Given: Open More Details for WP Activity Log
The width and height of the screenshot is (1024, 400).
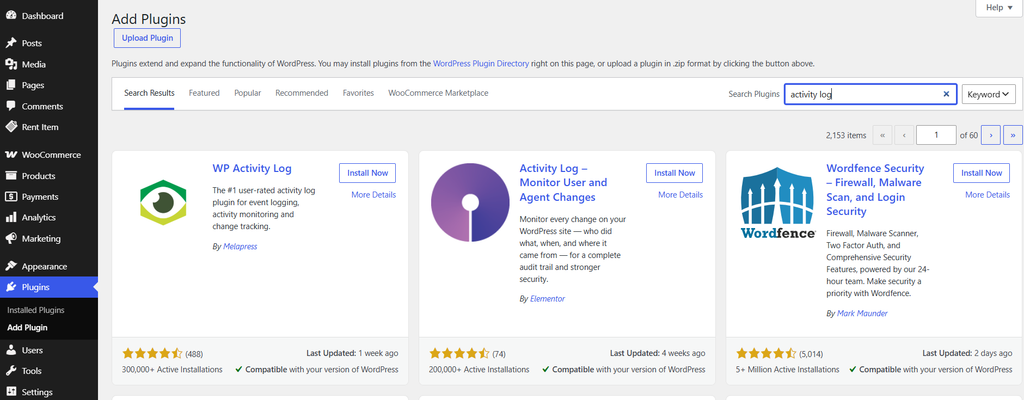Looking at the screenshot, I should [374, 195].
